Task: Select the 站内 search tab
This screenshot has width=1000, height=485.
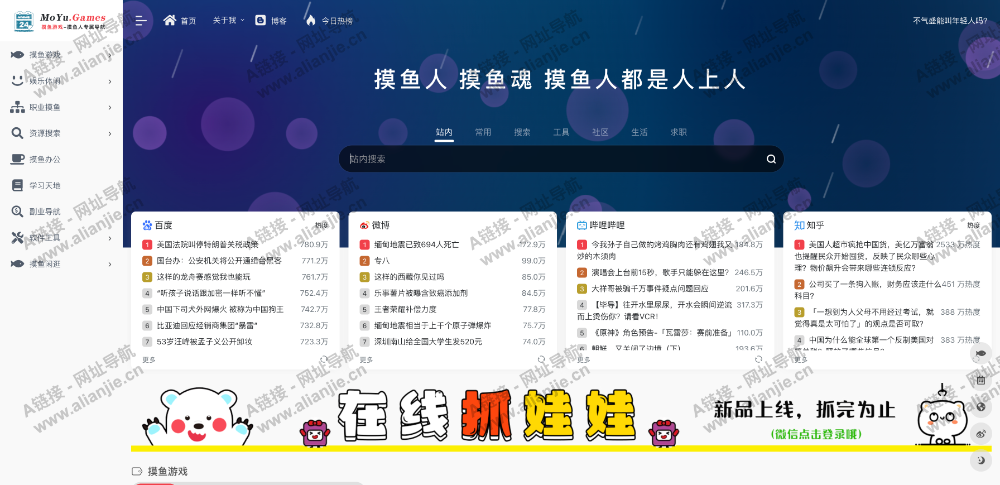Action: (x=445, y=132)
